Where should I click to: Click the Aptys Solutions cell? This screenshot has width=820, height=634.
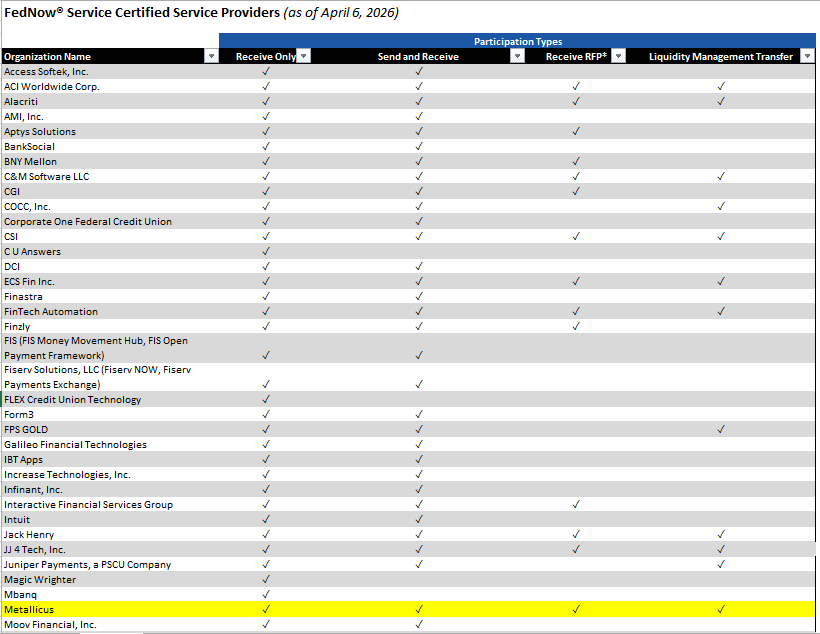[x=110, y=131]
